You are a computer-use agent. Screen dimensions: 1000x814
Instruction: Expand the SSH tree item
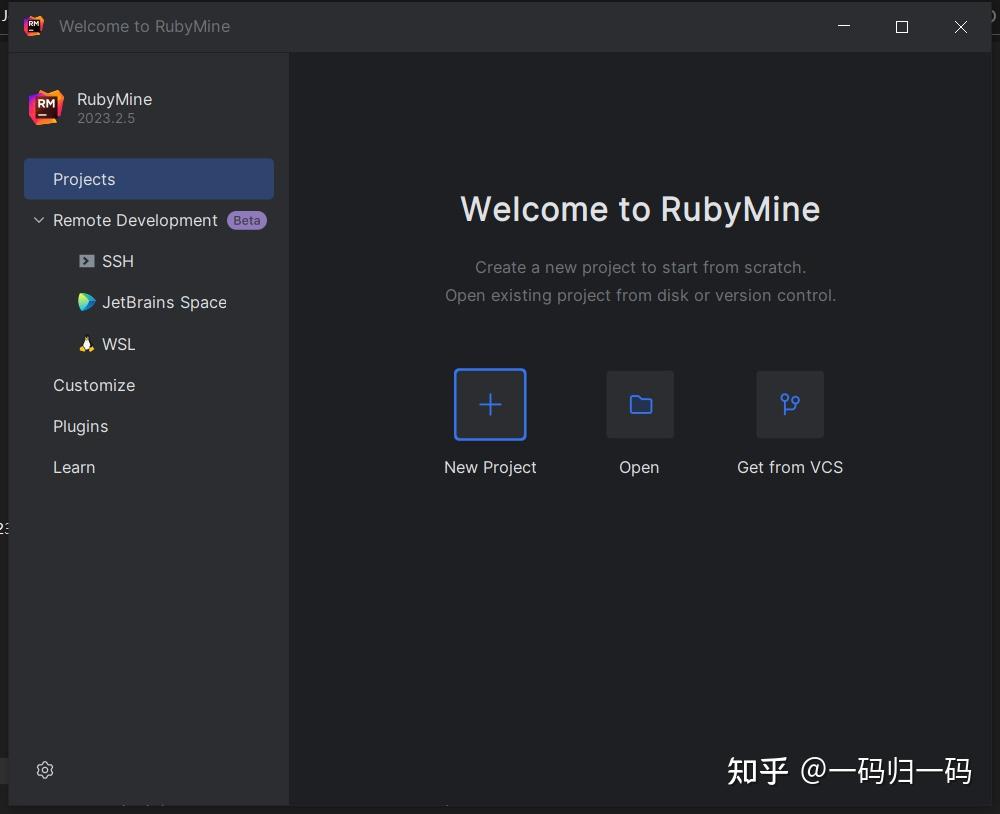coord(88,261)
